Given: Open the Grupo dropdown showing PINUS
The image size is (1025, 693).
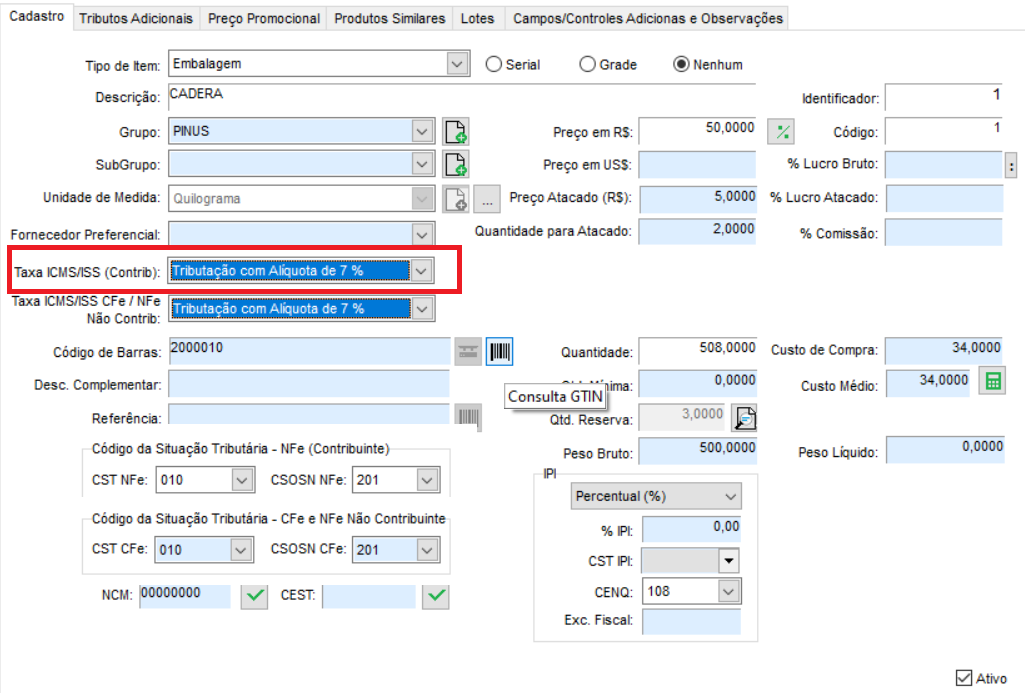Looking at the screenshot, I should 422,131.
